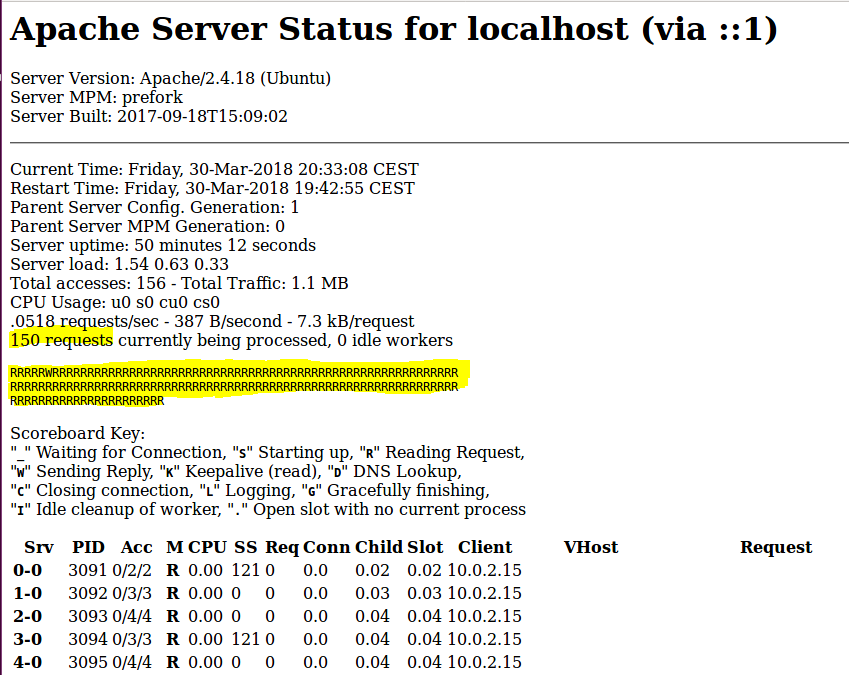The image size is (849, 675).
Task: Click the PID column header
Action: (88, 547)
